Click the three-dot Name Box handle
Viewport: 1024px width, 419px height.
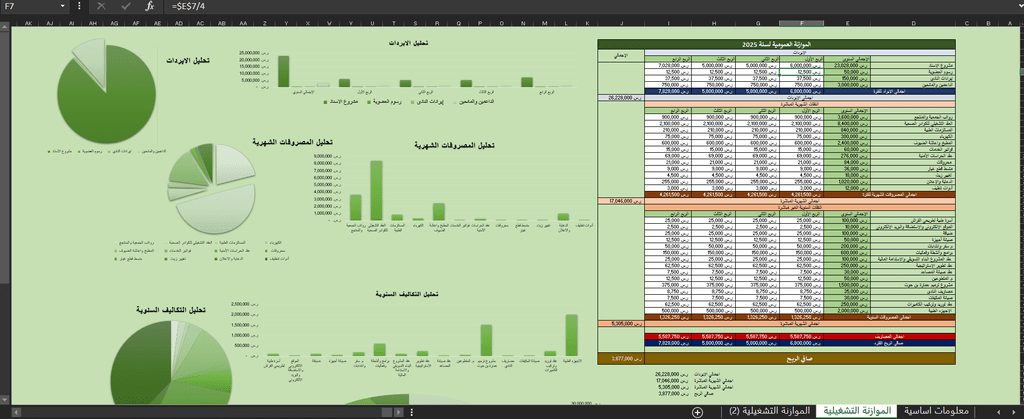(80, 6)
